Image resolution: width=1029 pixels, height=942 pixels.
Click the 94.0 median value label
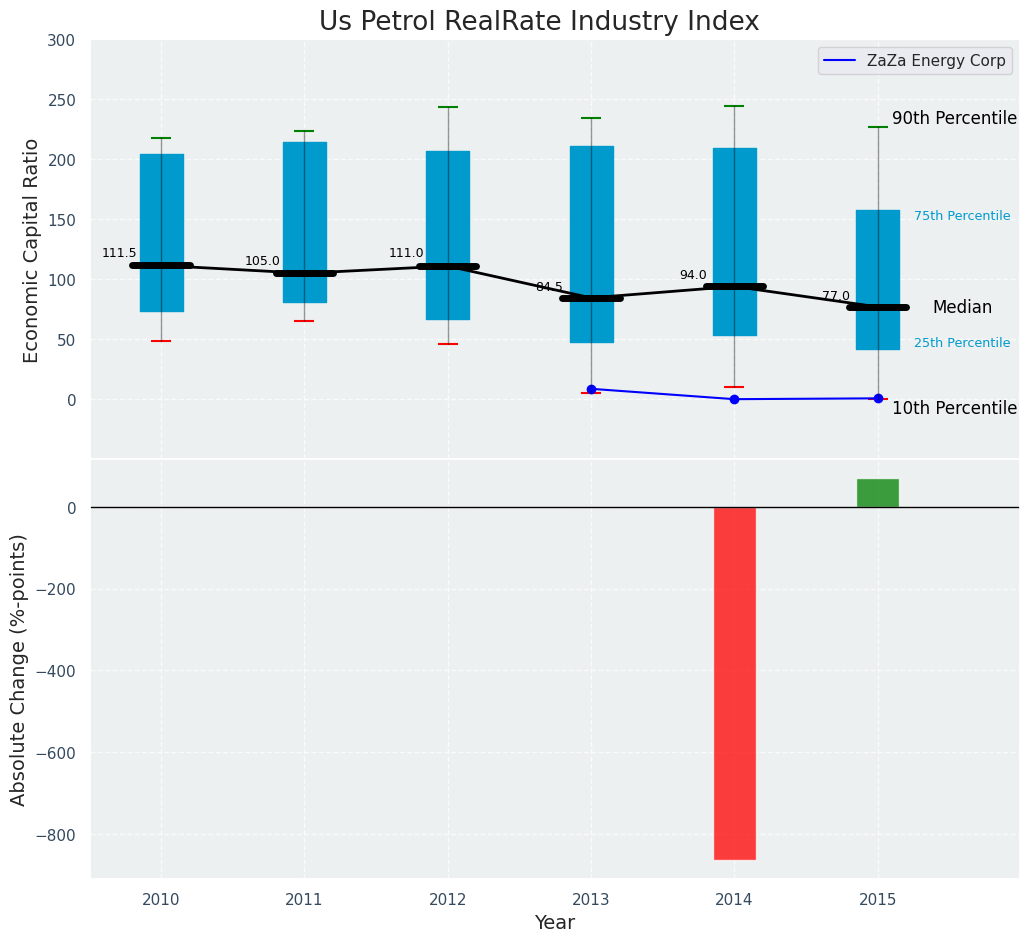[x=693, y=276]
